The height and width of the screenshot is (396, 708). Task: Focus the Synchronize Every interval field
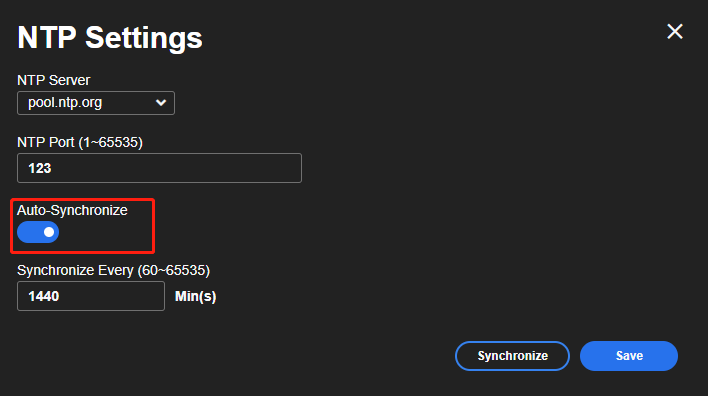tap(91, 296)
